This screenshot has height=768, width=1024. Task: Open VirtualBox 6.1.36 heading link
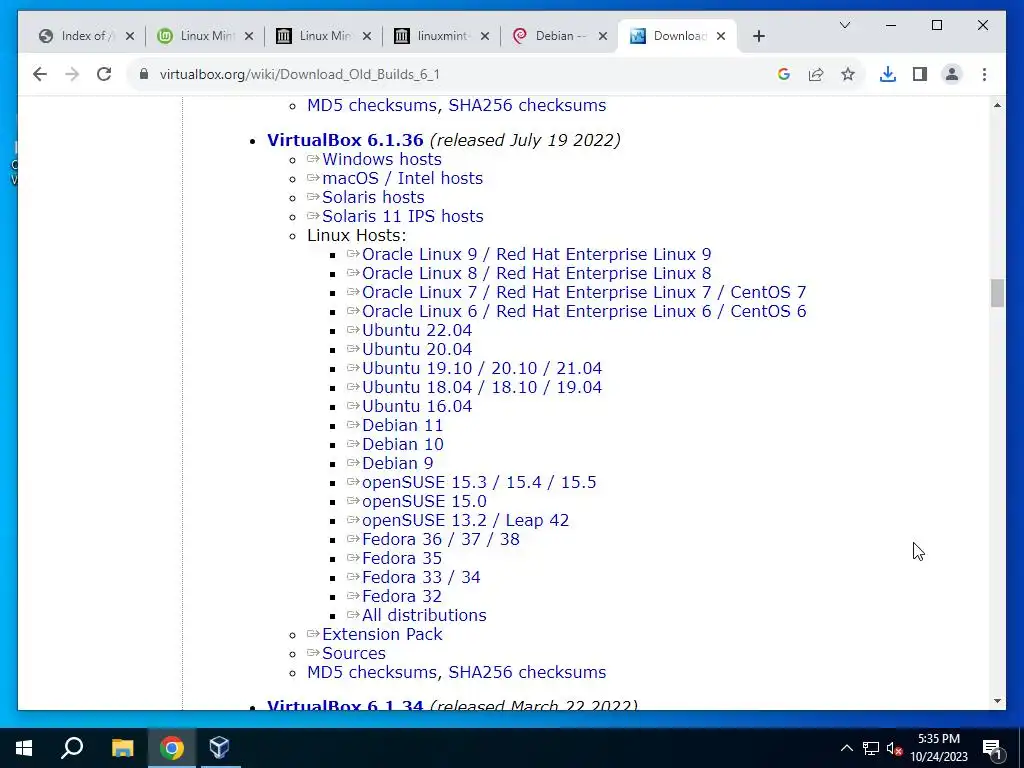(345, 140)
